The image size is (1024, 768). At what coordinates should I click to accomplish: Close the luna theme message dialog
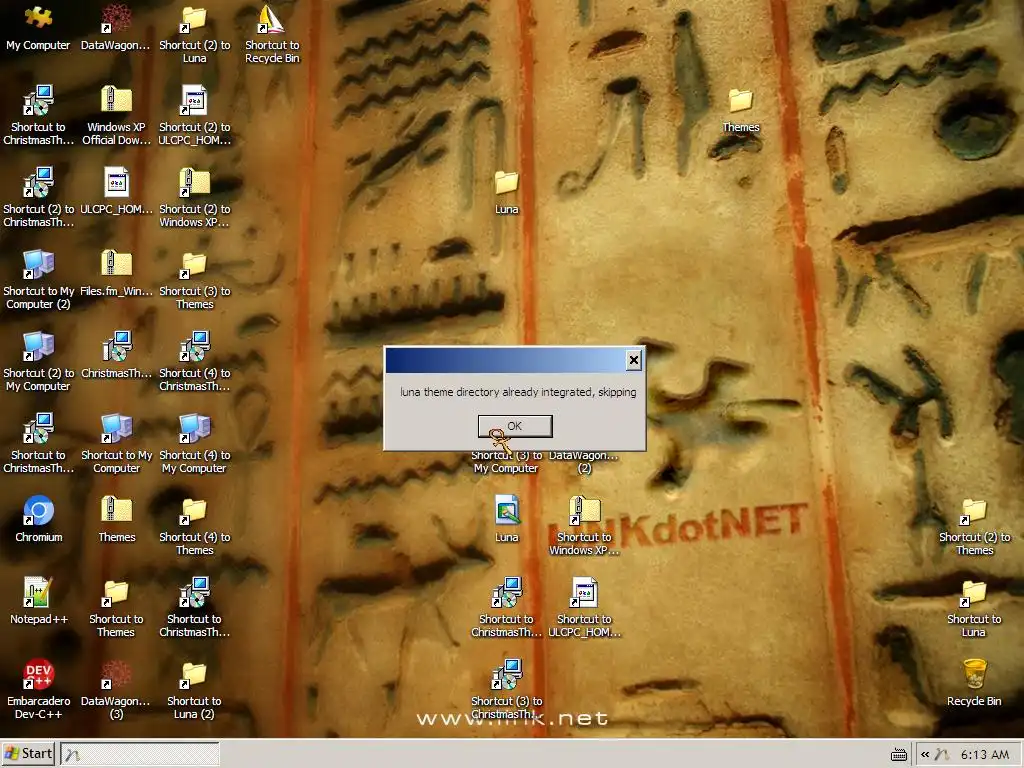click(633, 360)
